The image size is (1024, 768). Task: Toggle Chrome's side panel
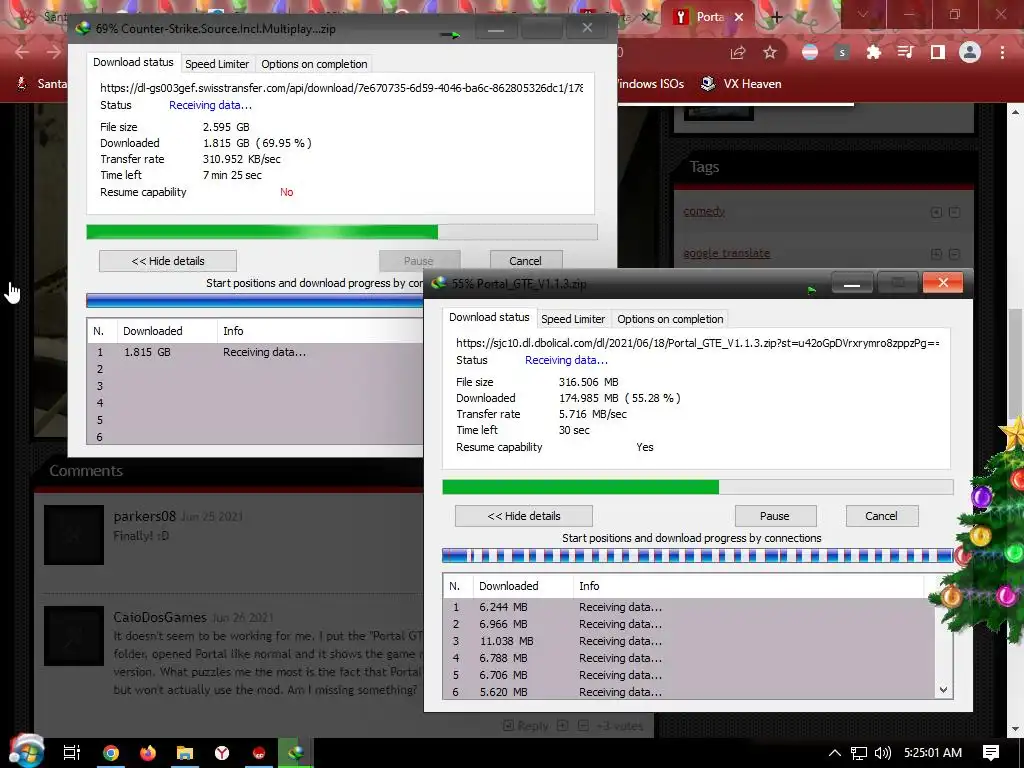pos(938,52)
